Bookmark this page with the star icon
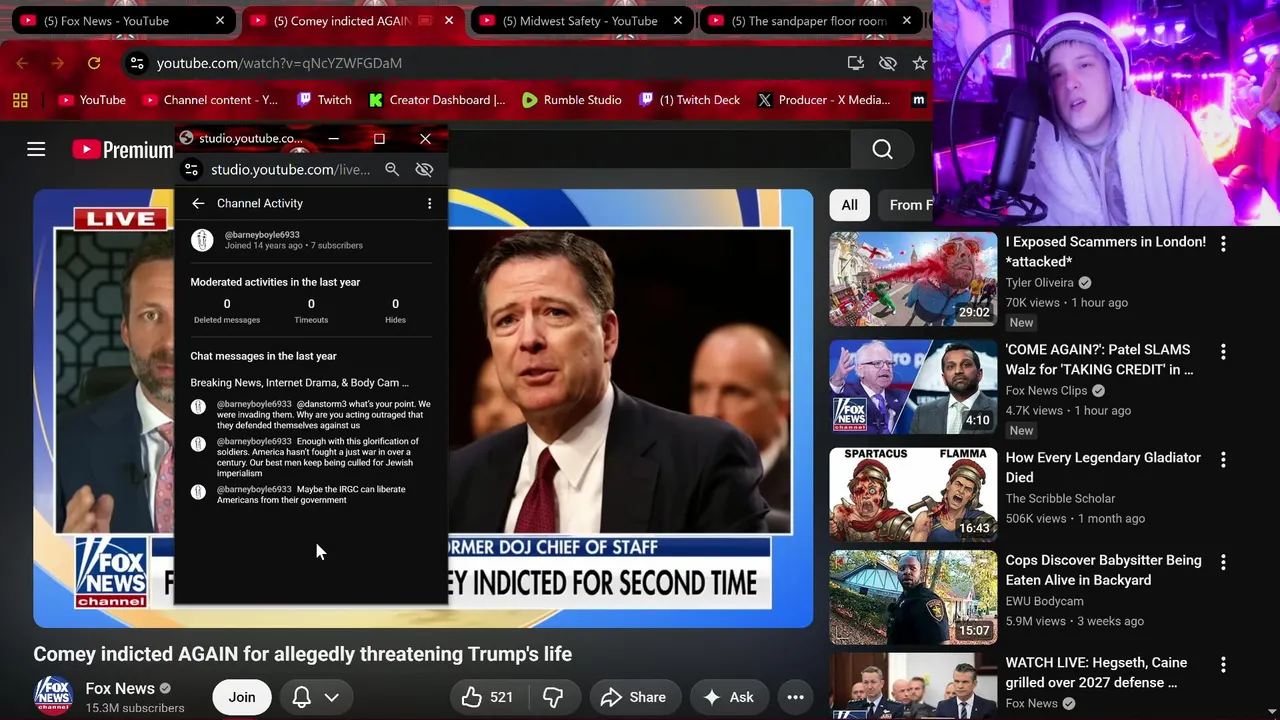 click(919, 63)
